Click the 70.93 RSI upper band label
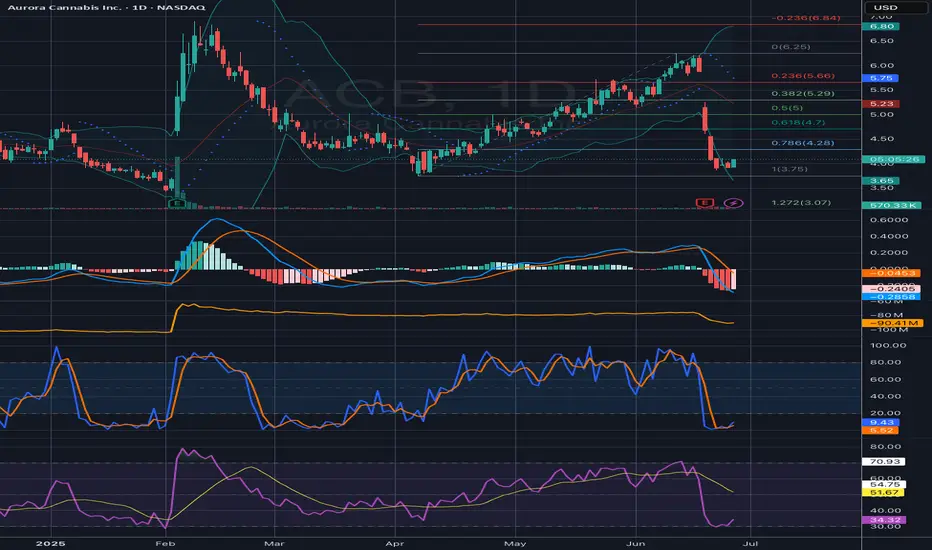The height and width of the screenshot is (550, 932). [x=884, y=462]
